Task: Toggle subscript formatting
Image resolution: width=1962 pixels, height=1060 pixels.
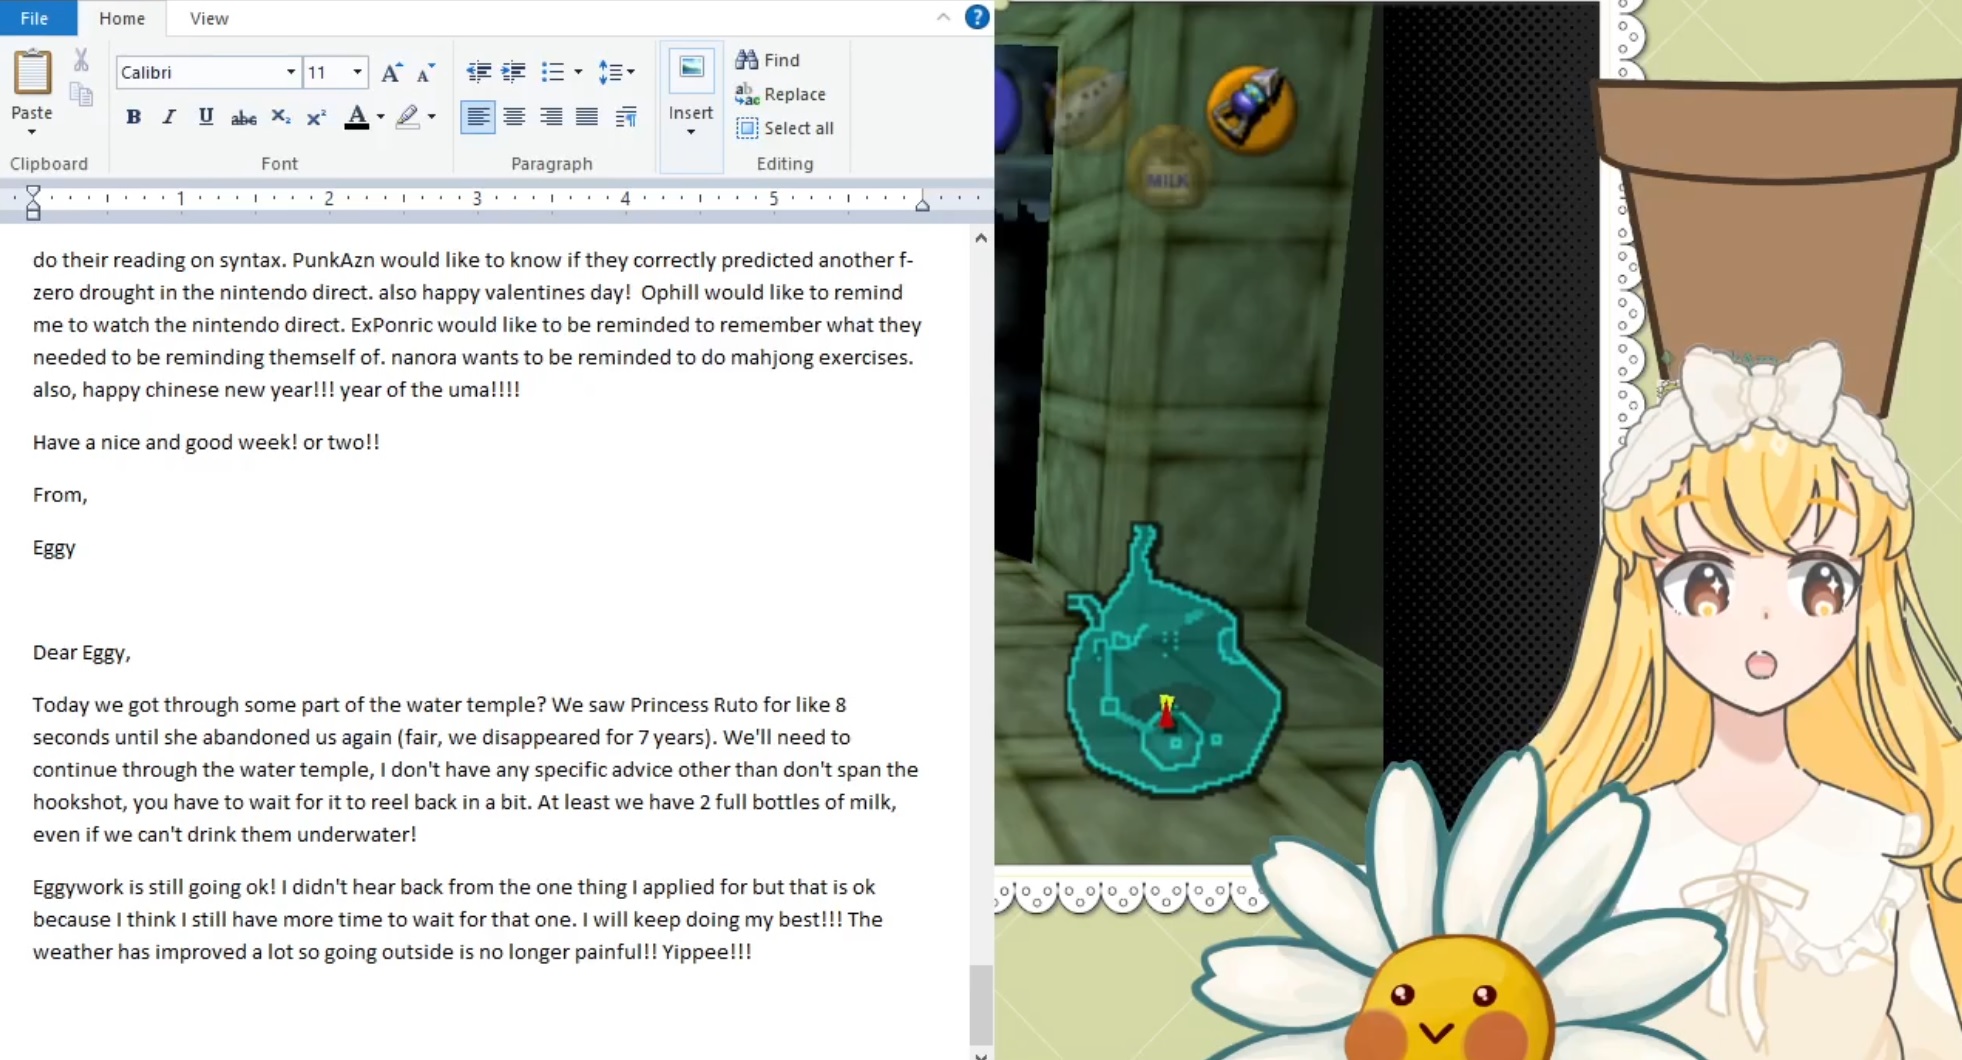Action: pos(281,117)
